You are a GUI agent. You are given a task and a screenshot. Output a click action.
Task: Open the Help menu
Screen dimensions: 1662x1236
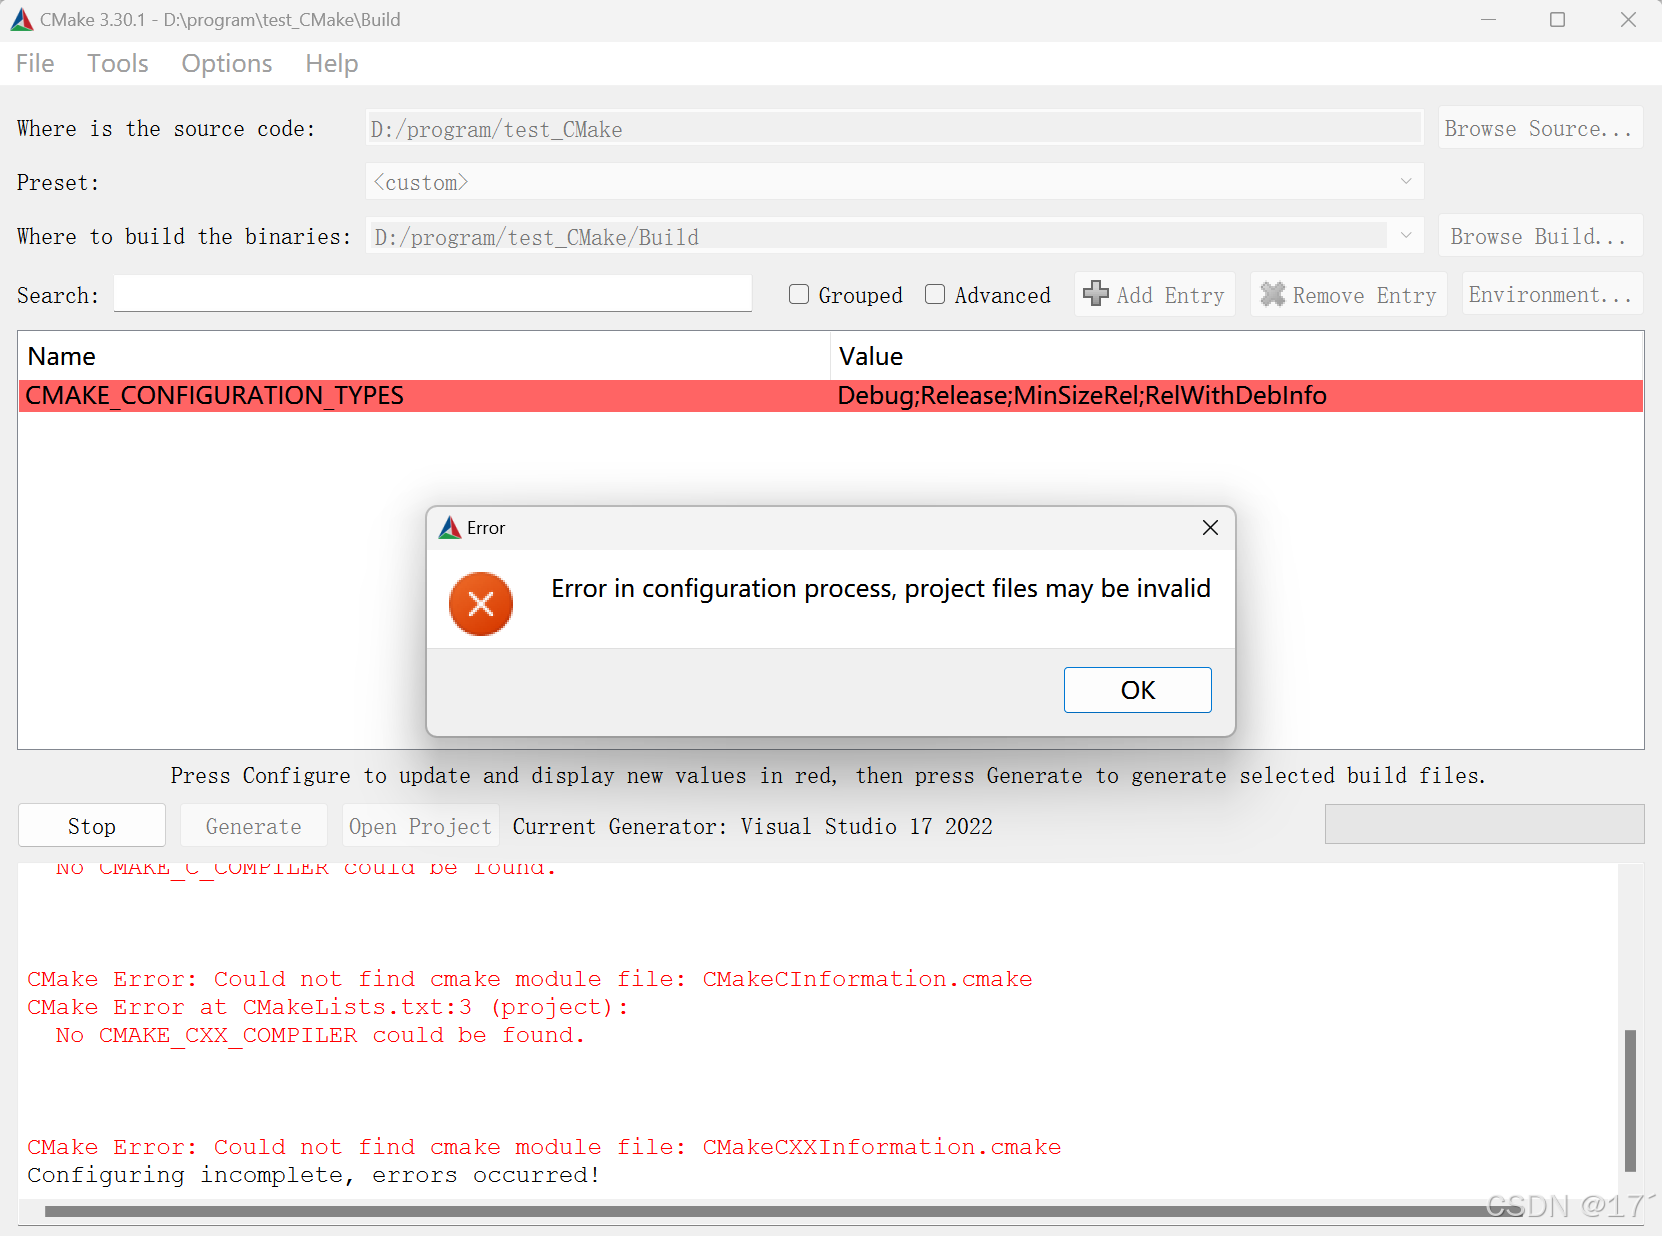point(332,63)
